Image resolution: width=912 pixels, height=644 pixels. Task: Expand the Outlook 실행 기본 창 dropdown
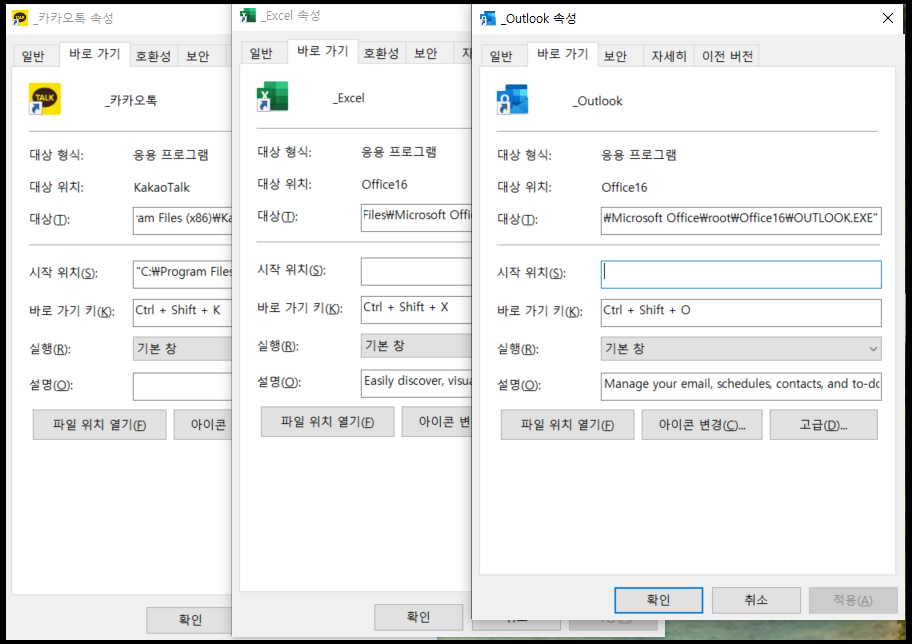click(x=741, y=349)
